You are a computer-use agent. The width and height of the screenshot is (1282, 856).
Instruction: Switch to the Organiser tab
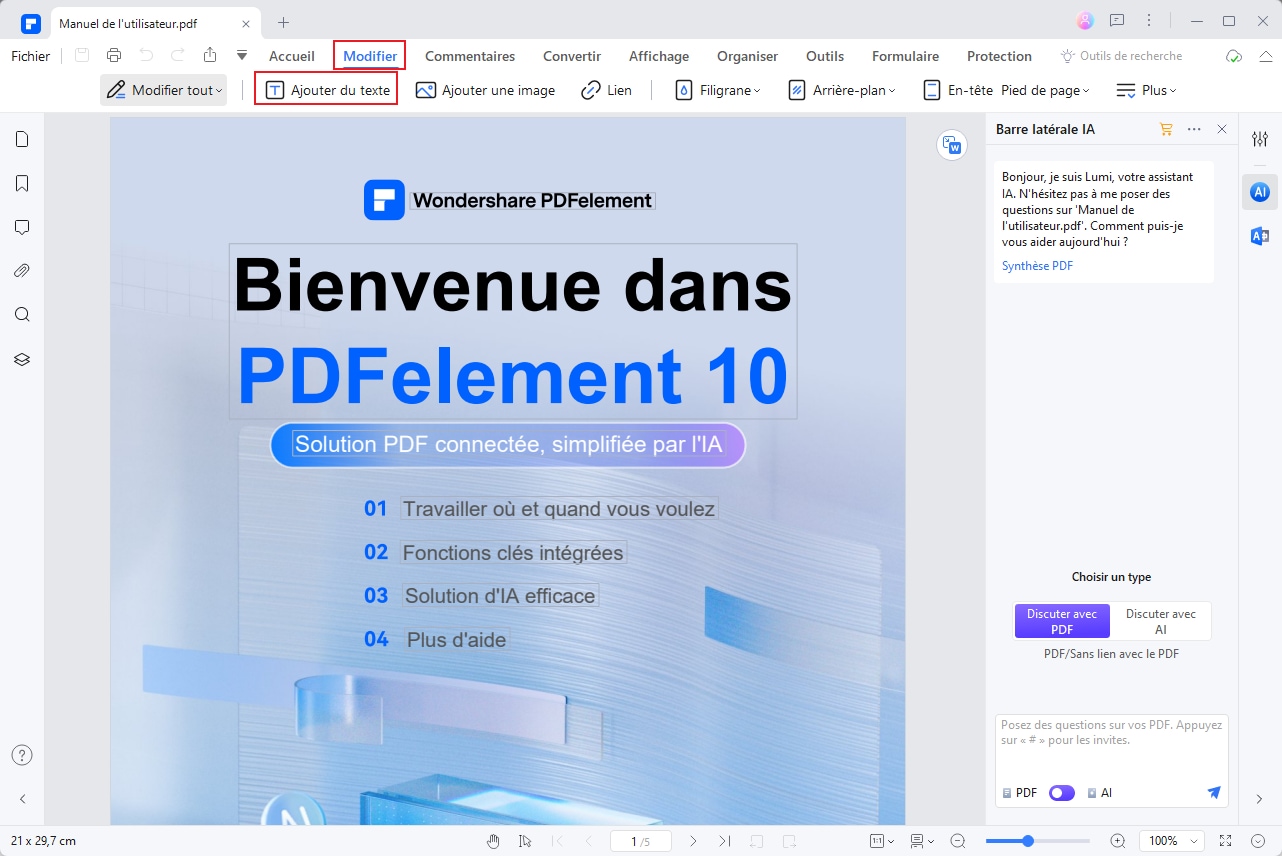coord(748,56)
